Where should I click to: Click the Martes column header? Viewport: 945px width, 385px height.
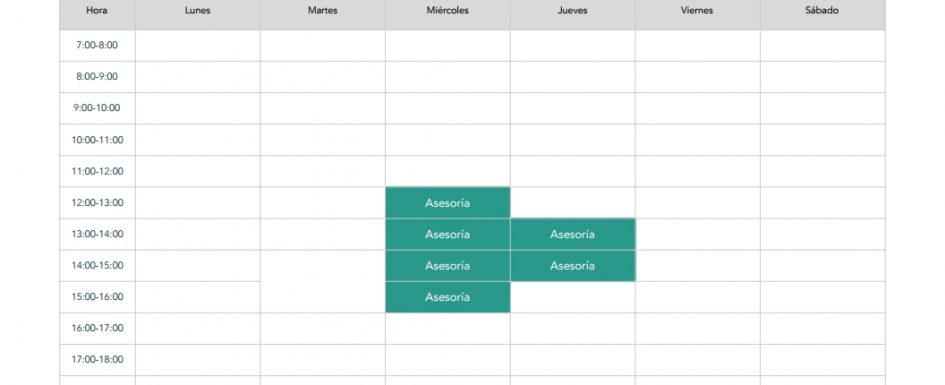(x=322, y=11)
